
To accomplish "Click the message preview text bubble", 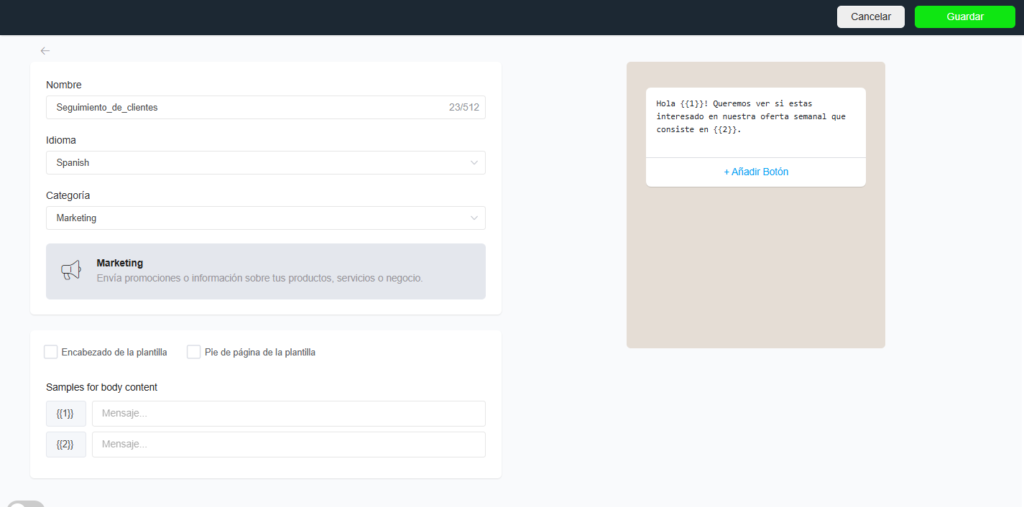I will pyautogui.click(x=755, y=117).
